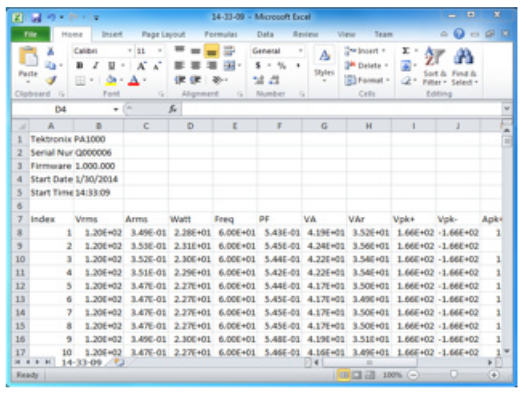
Task: Select the 14-33-09 sheet tab
Action: pos(81,362)
